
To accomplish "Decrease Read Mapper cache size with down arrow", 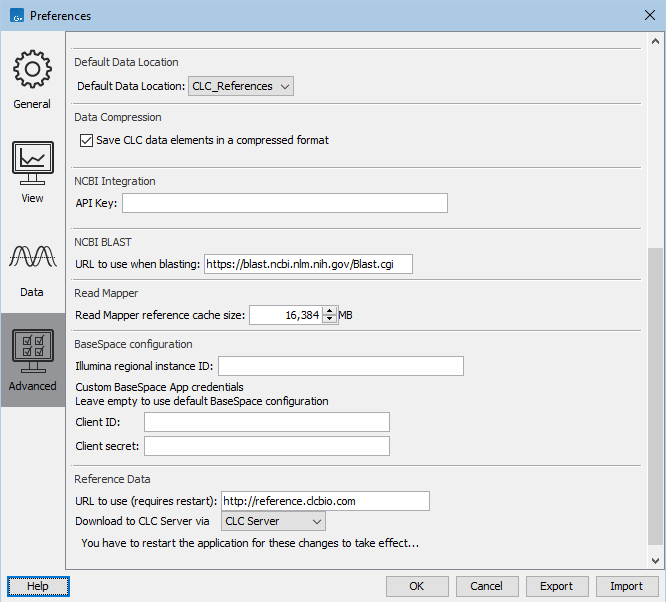I will coord(329,320).
